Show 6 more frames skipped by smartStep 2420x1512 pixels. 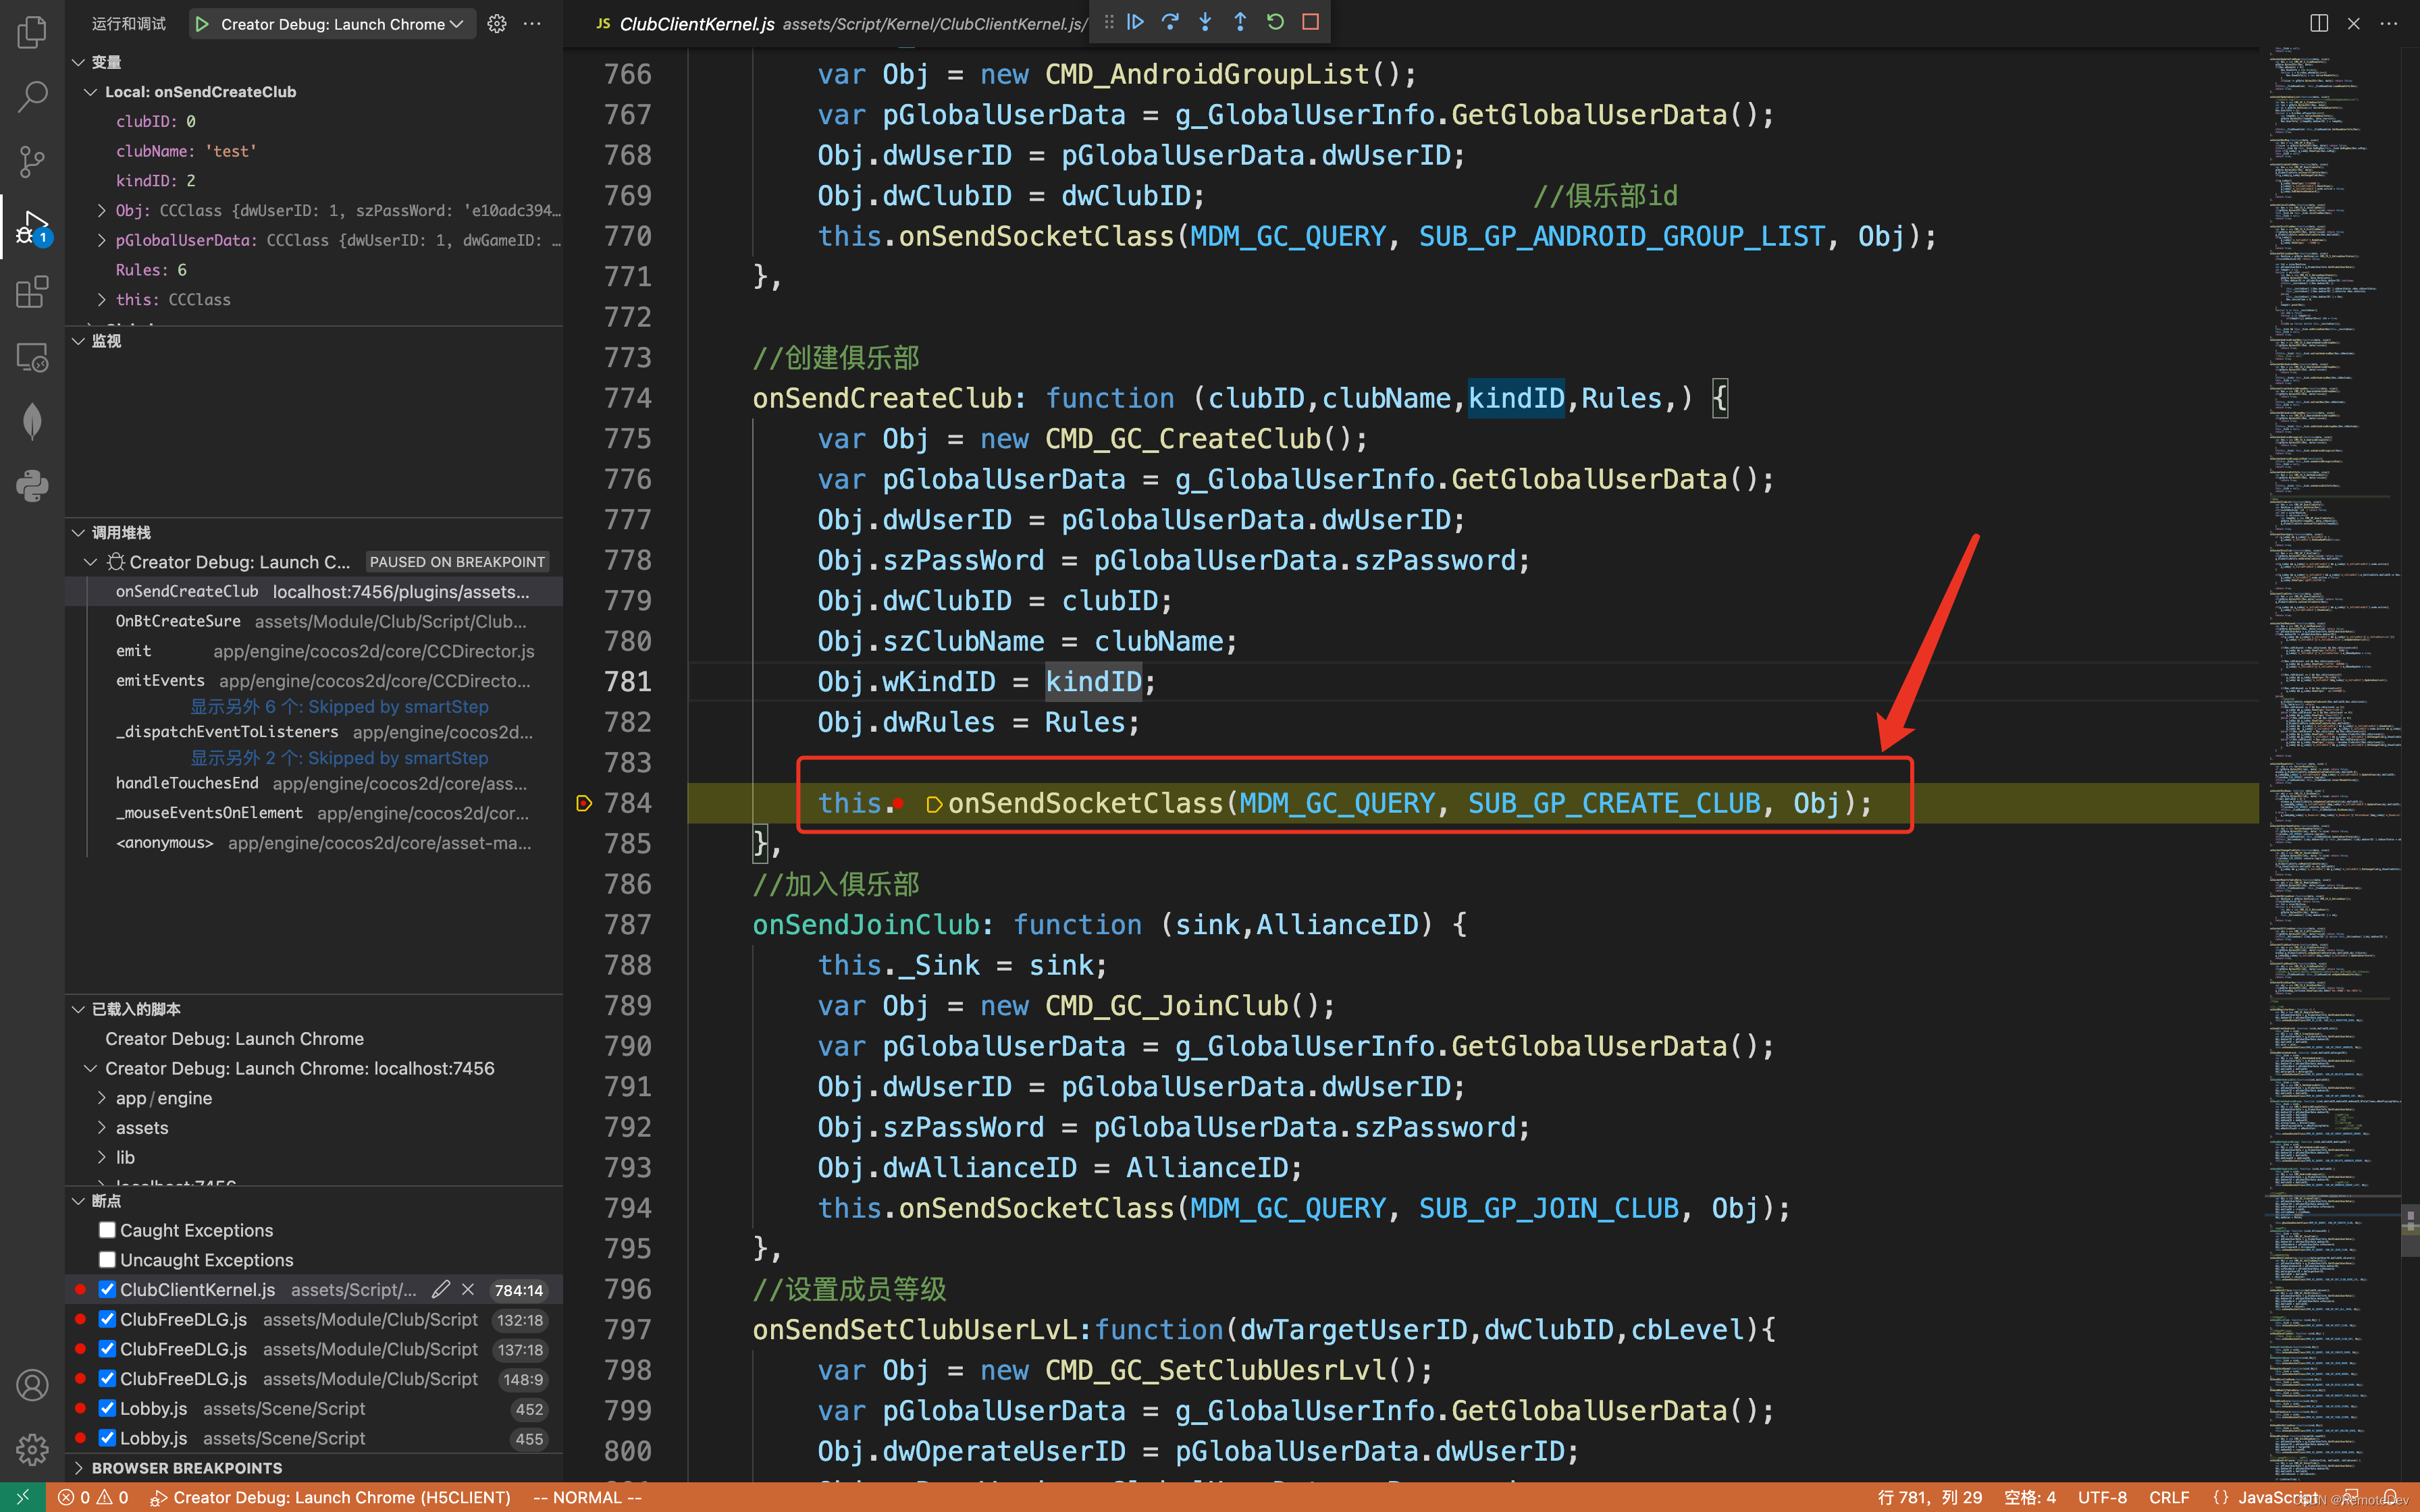[x=339, y=707]
